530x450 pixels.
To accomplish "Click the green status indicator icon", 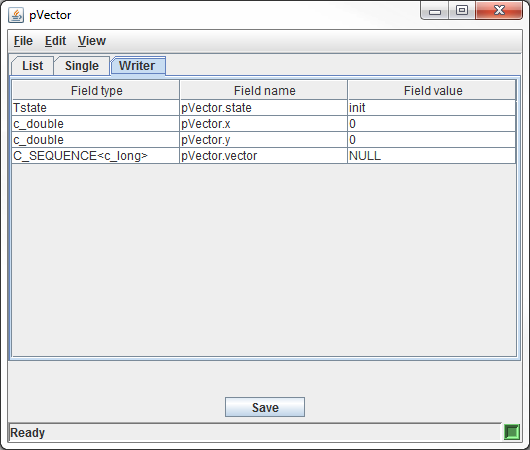I will [512, 432].
